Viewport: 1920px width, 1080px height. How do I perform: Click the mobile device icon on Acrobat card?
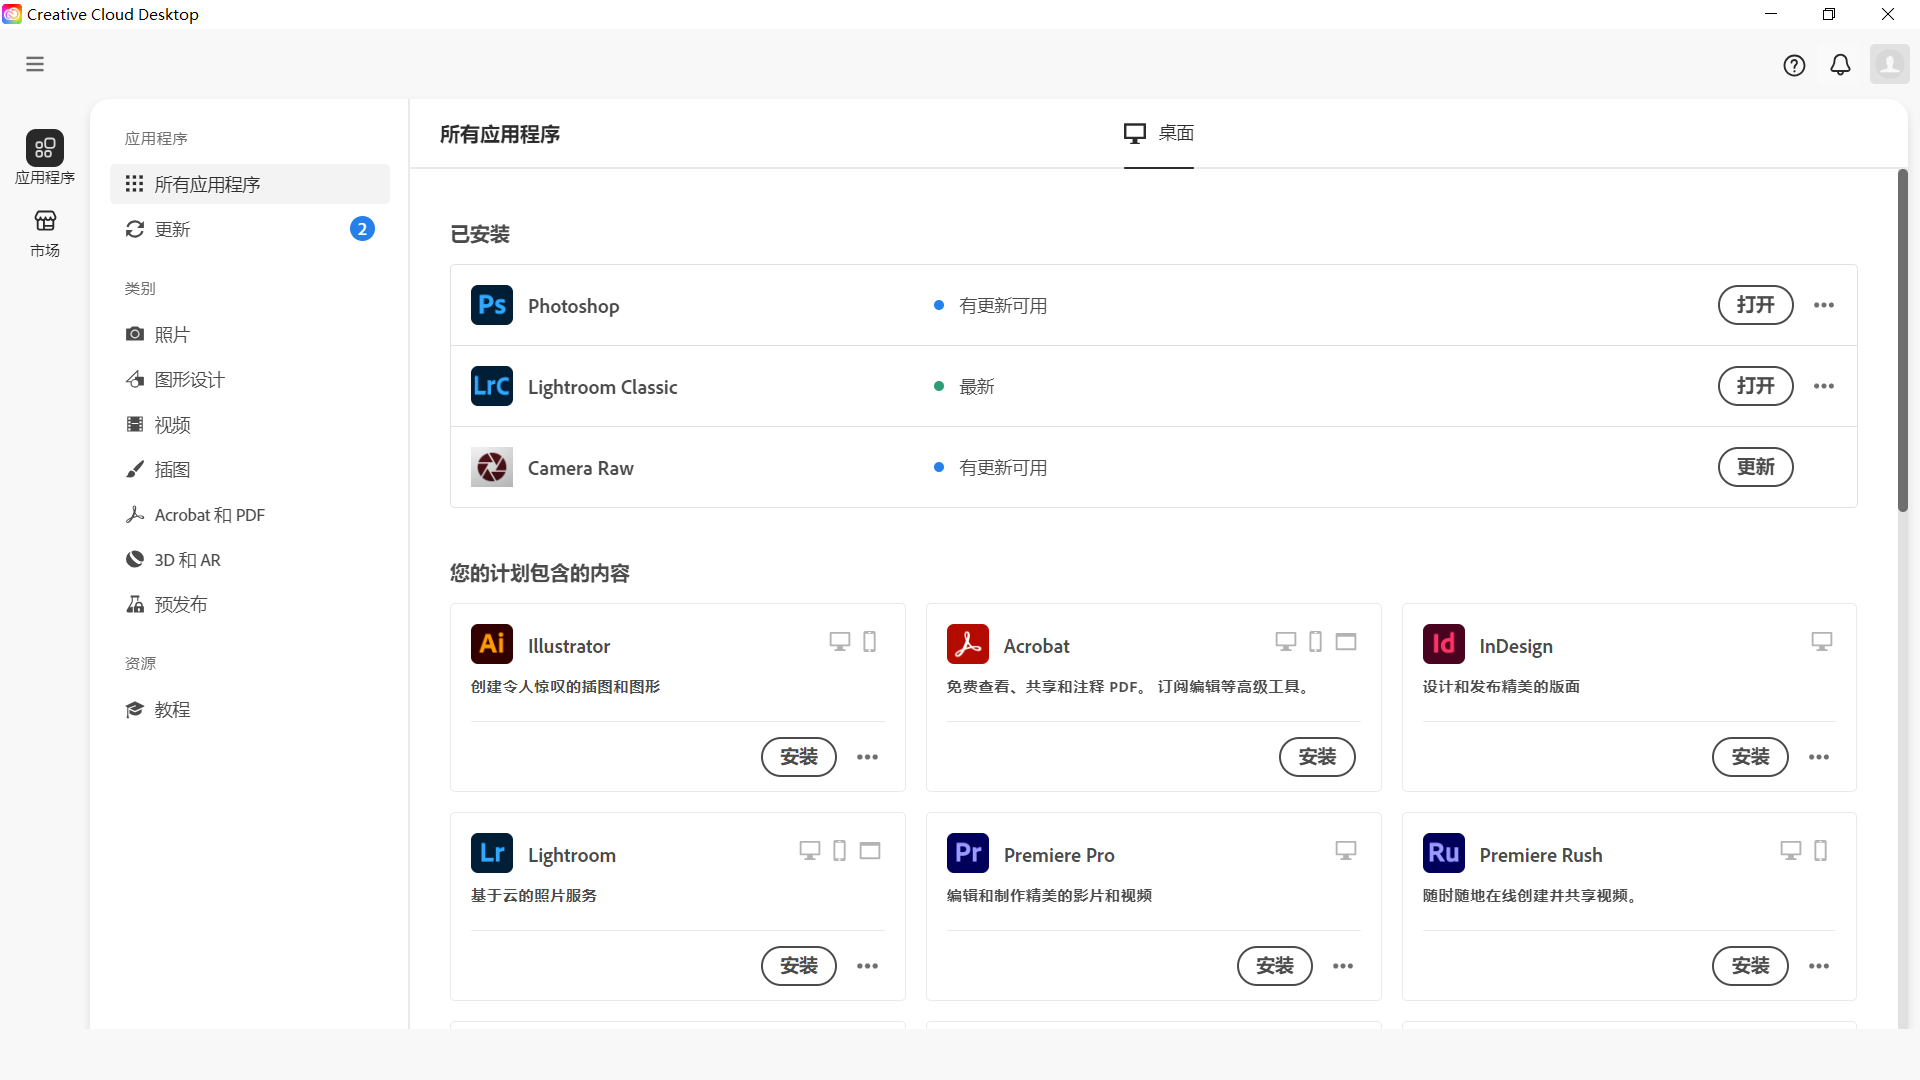click(x=1315, y=641)
